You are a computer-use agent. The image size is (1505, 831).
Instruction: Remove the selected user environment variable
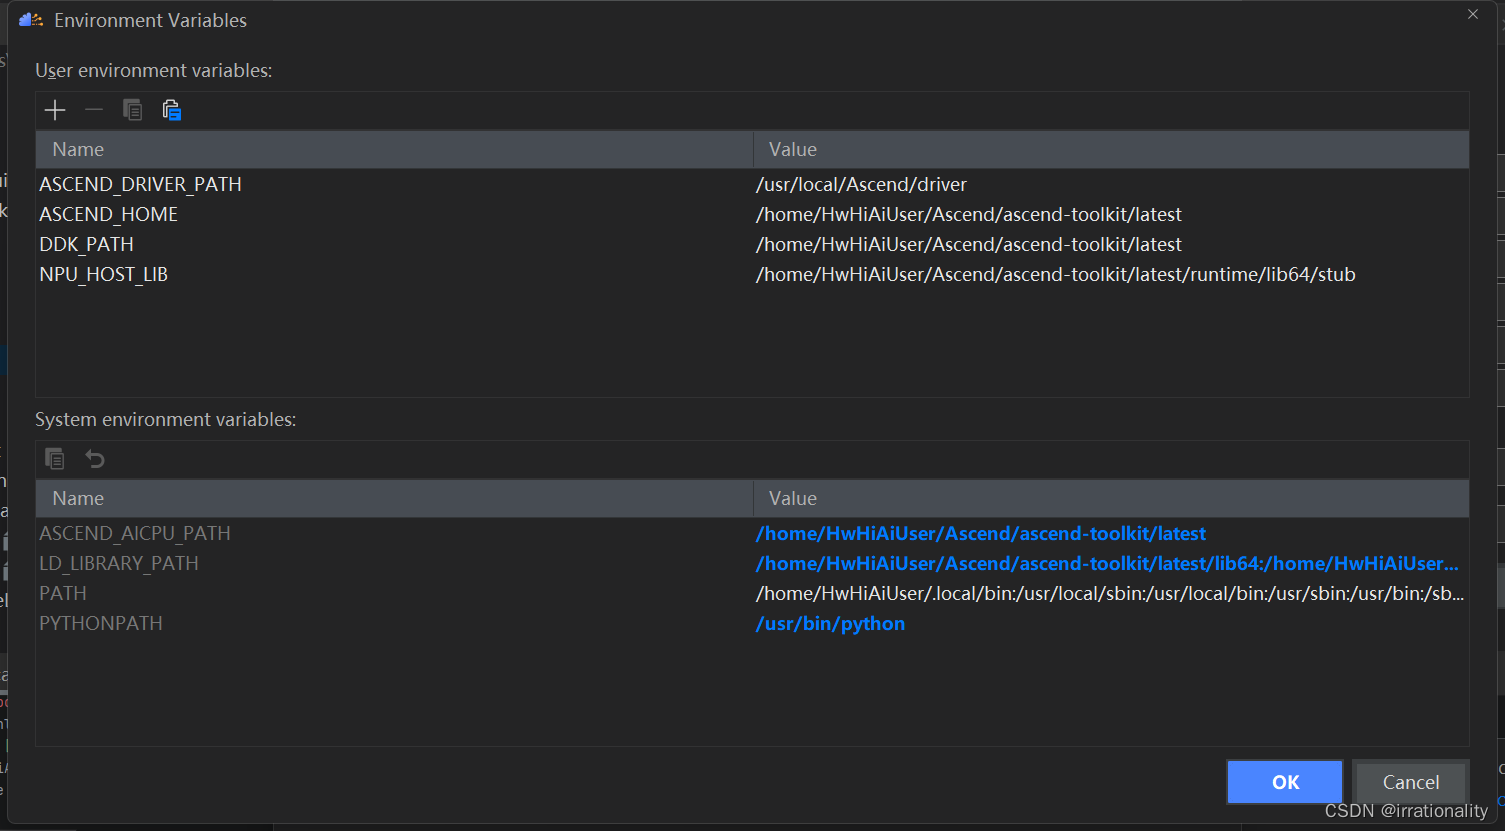94,110
